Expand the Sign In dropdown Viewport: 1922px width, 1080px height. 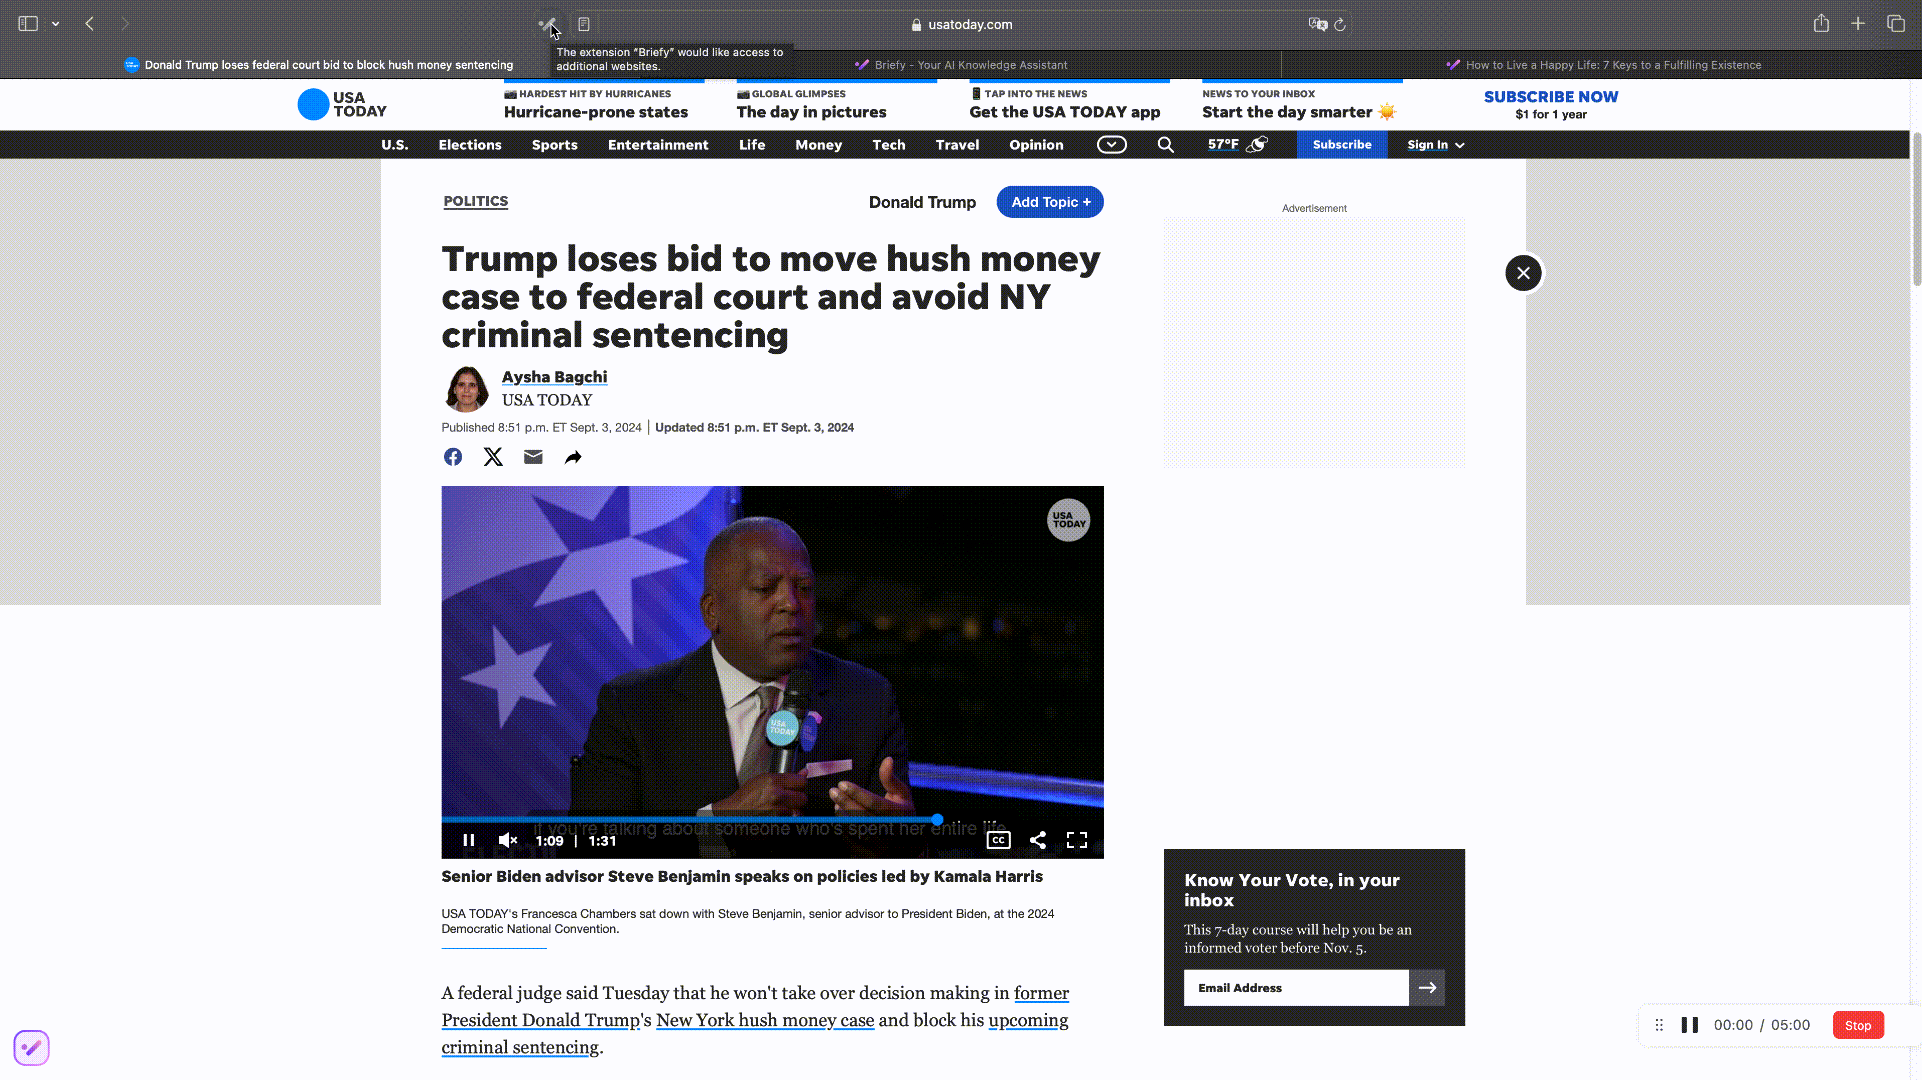(1436, 145)
